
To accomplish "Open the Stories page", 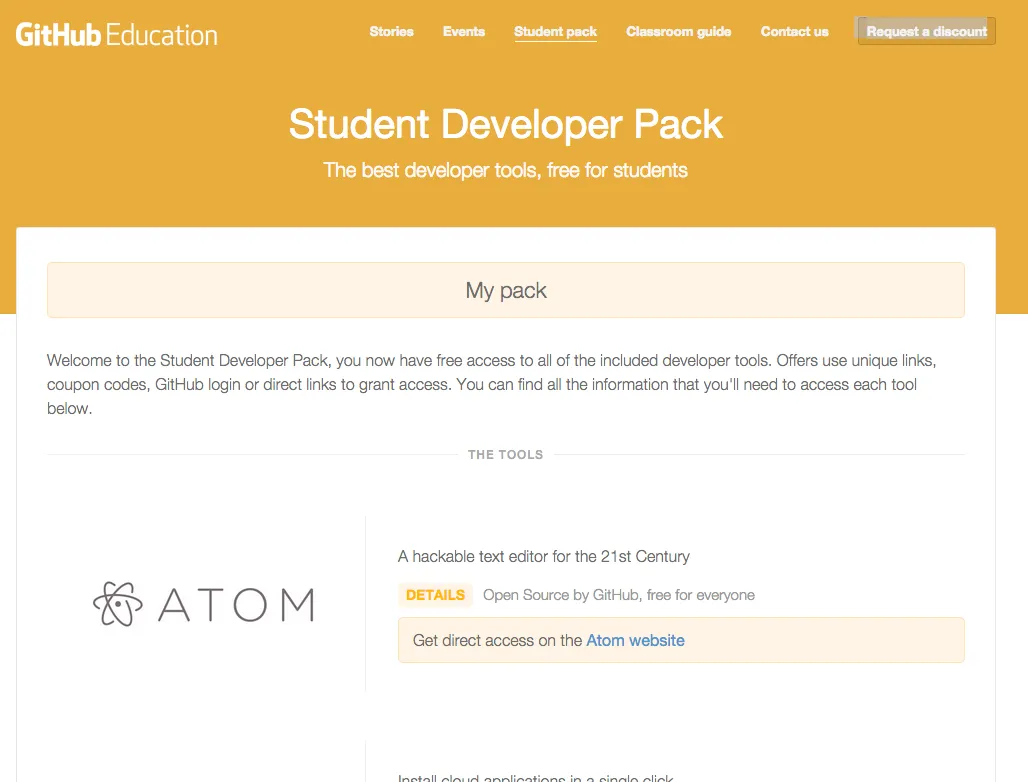I will tap(391, 31).
